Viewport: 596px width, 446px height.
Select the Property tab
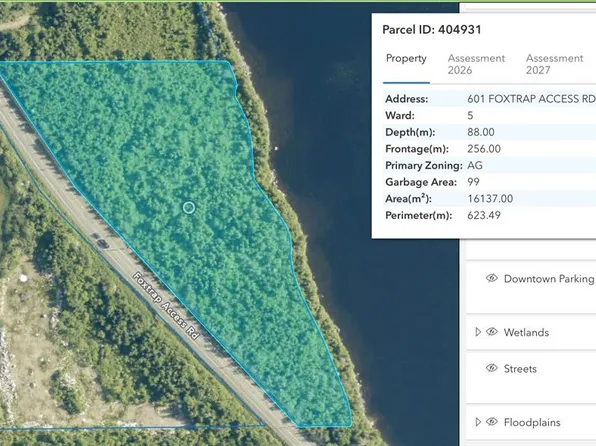point(406,59)
